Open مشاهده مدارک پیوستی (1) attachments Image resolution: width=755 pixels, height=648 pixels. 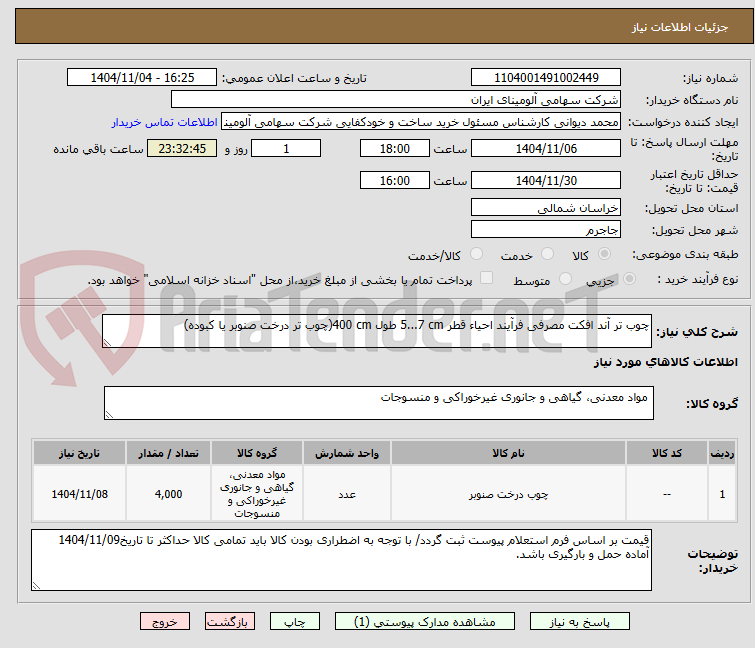point(425,622)
